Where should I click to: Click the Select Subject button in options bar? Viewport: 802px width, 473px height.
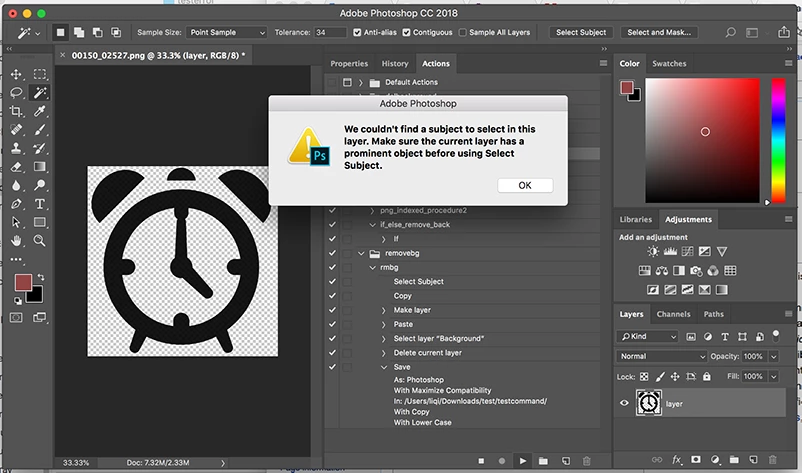click(x=581, y=32)
